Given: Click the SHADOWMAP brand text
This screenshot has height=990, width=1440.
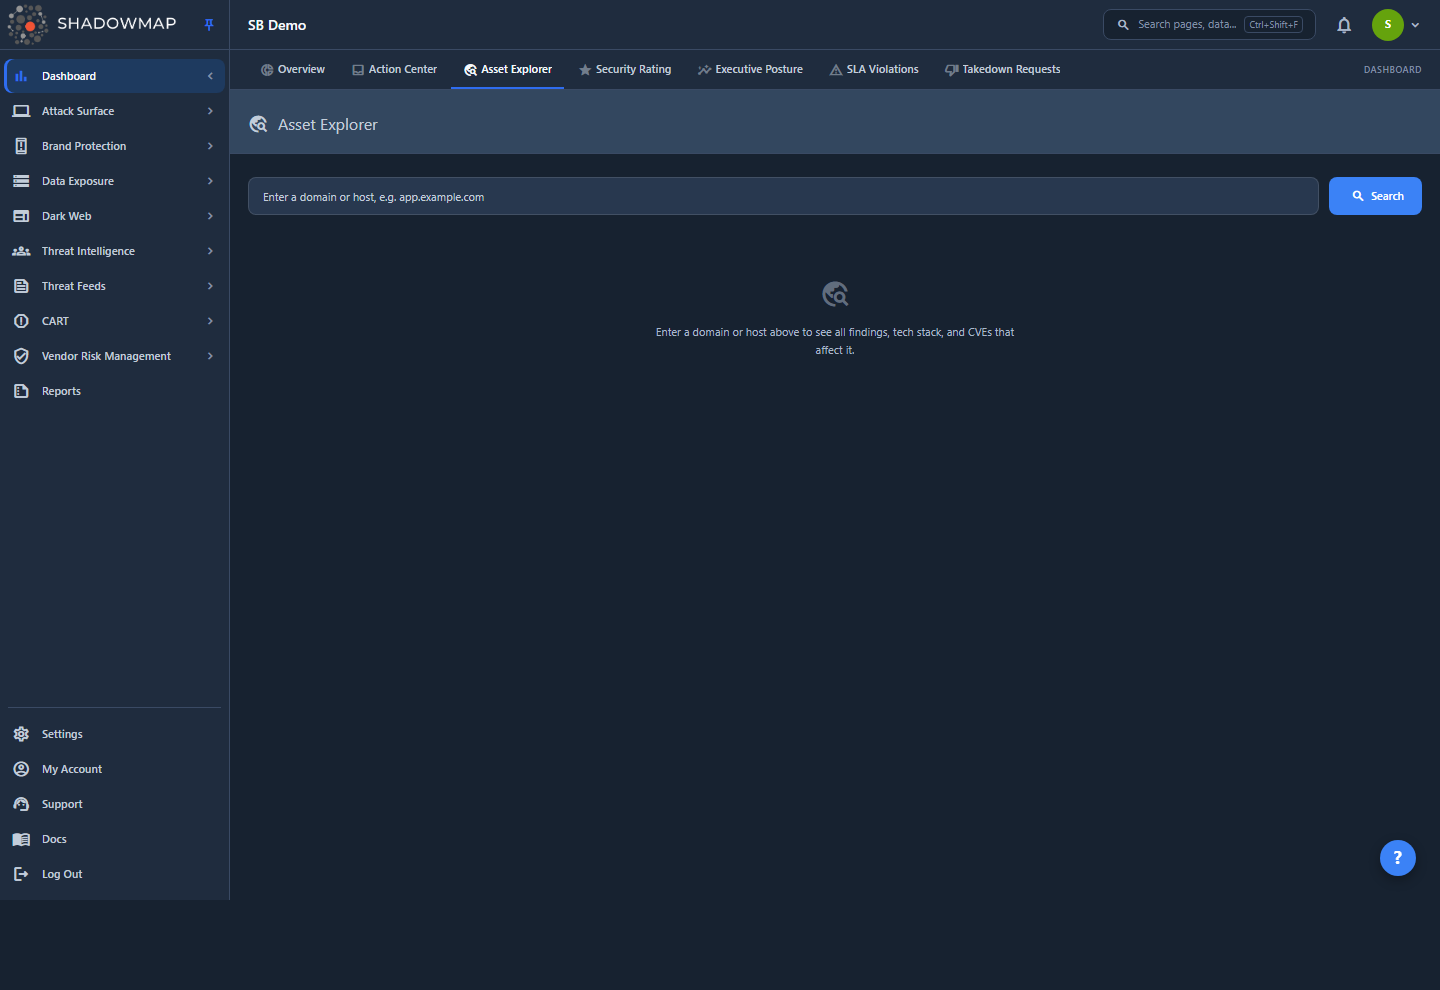Looking at the screenshot, I should click(117, 24).
